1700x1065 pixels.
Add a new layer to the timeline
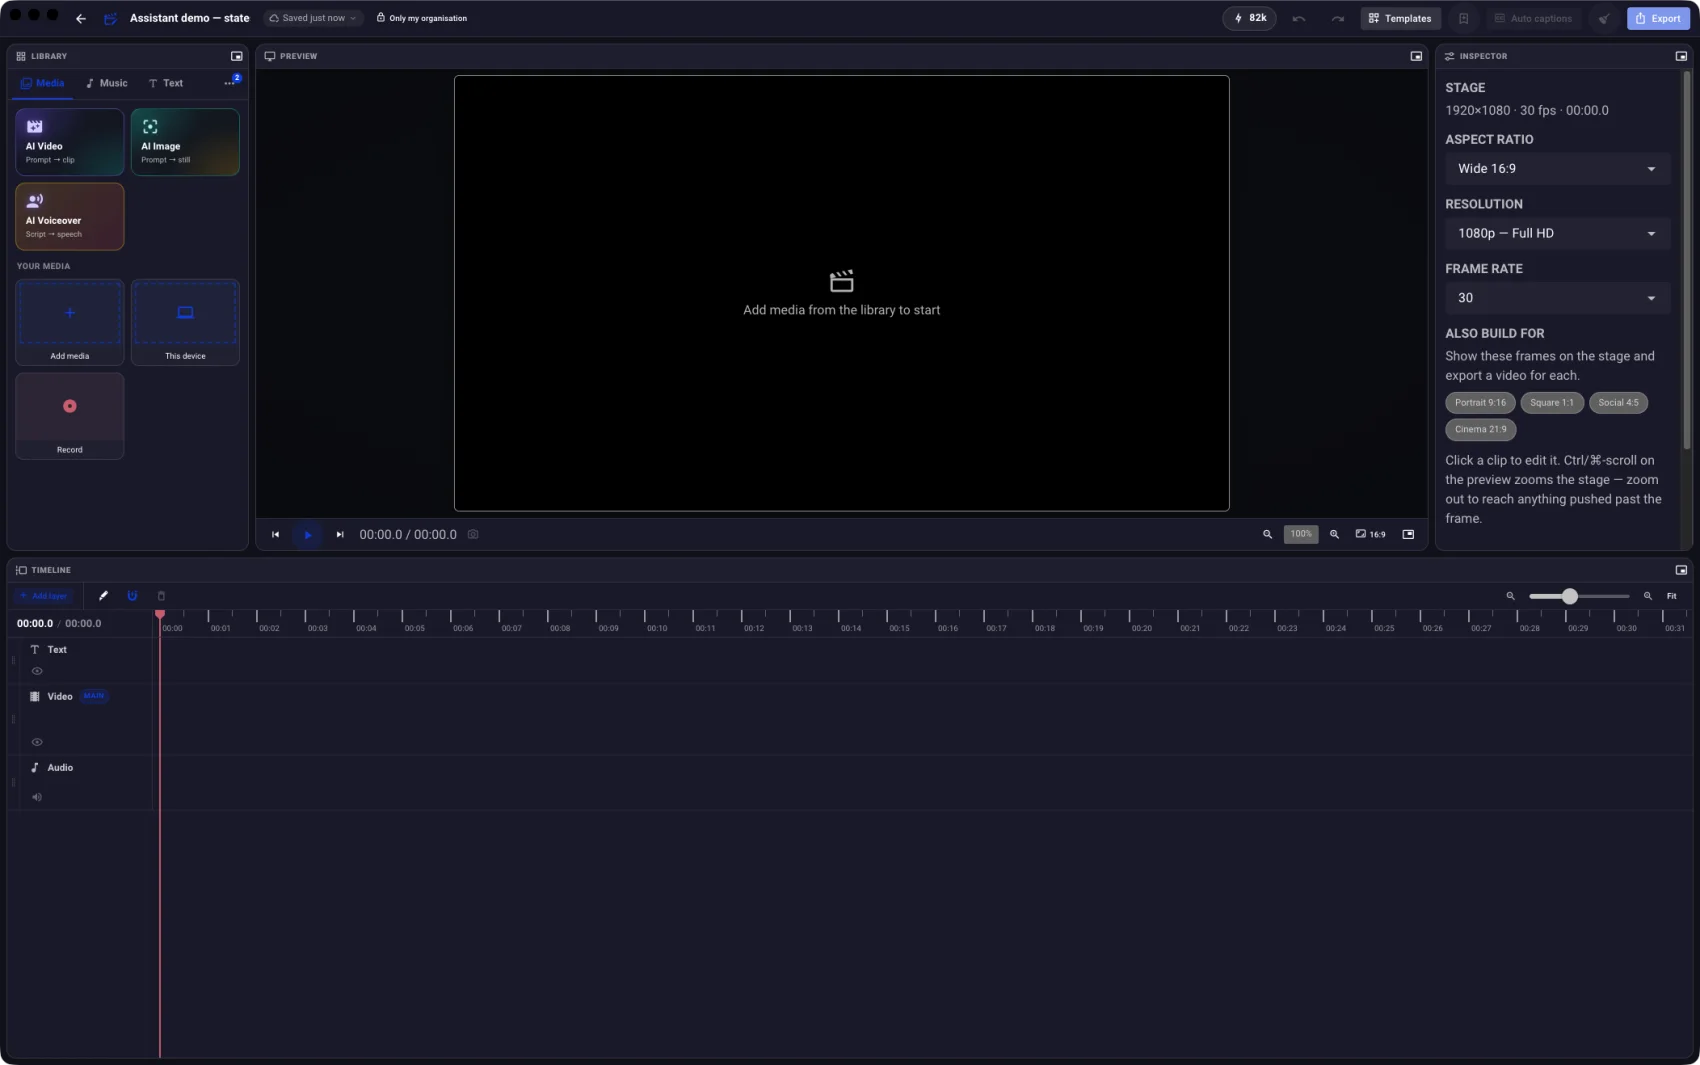43,596
